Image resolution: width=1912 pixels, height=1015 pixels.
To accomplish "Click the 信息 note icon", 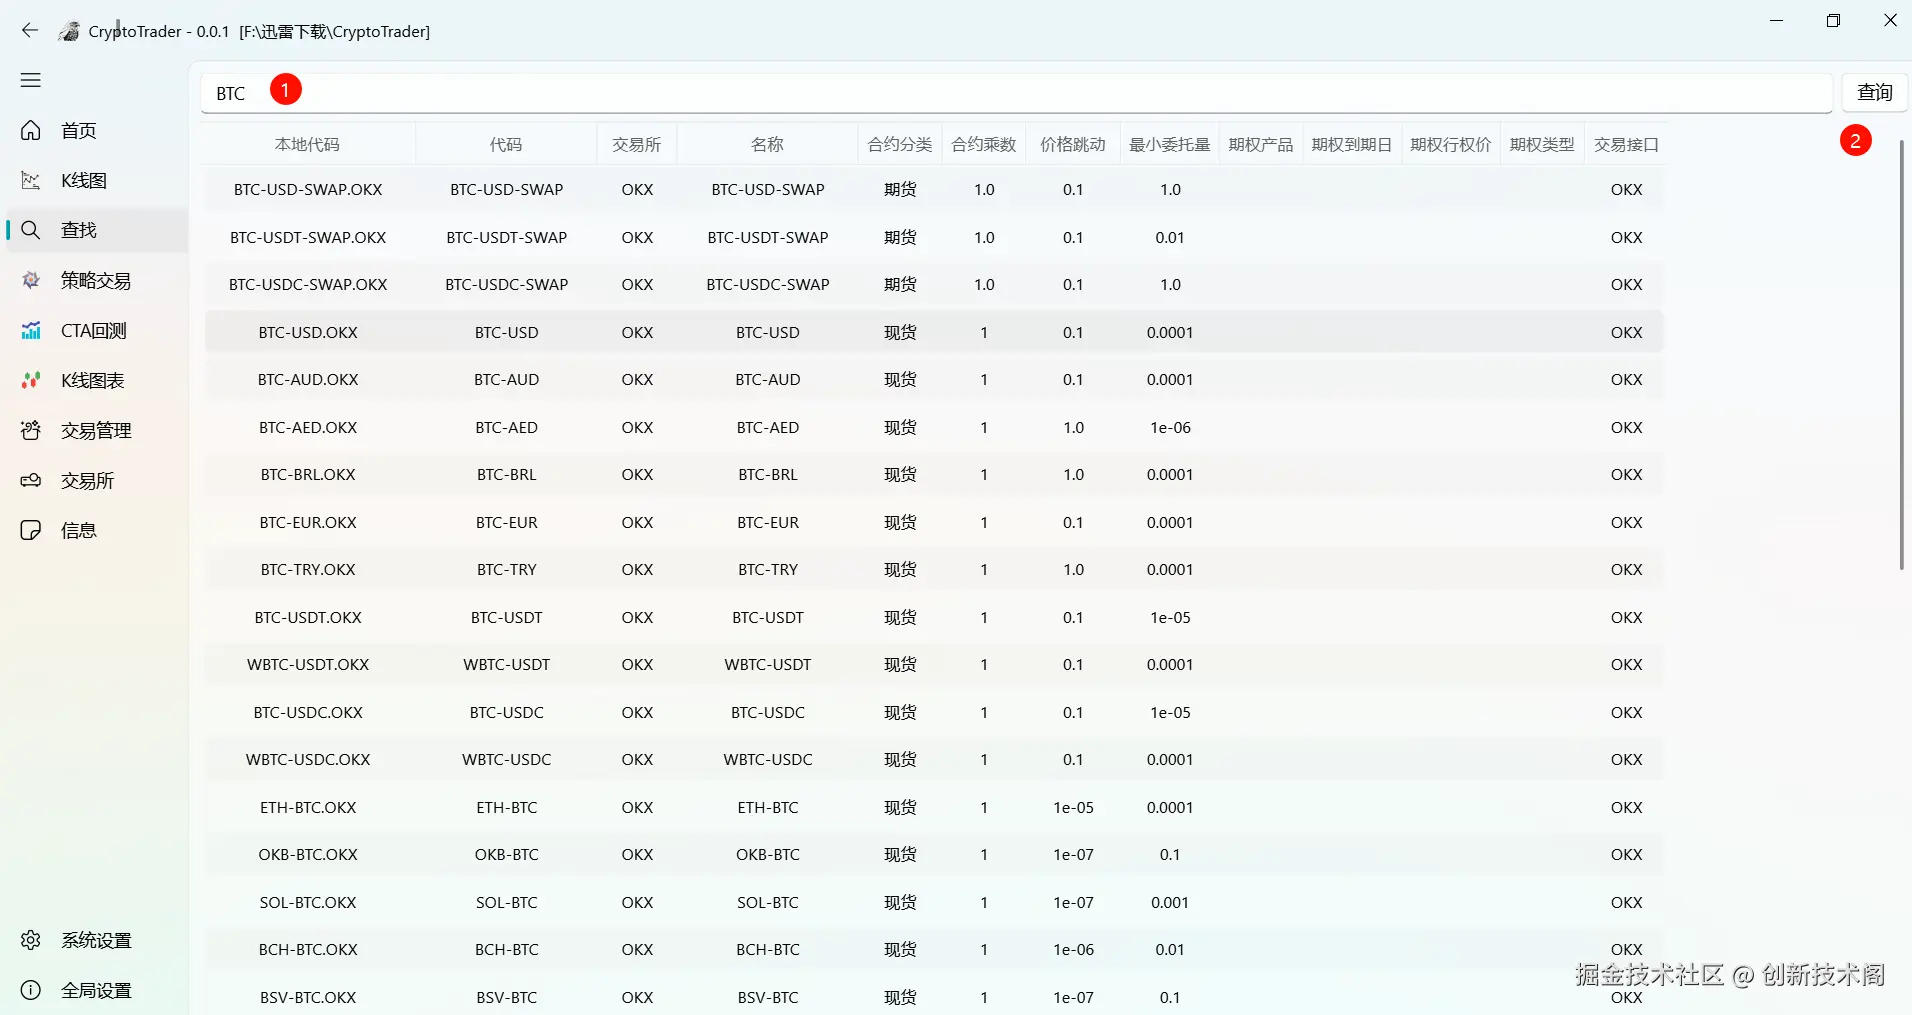I will pos(31,530).
